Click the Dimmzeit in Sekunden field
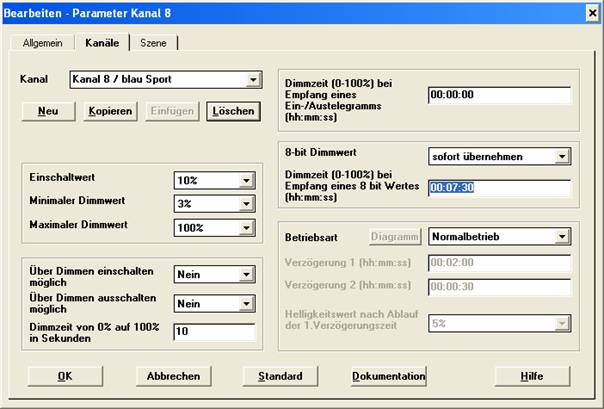The image size is (604, 409). [x=213, y=331]
